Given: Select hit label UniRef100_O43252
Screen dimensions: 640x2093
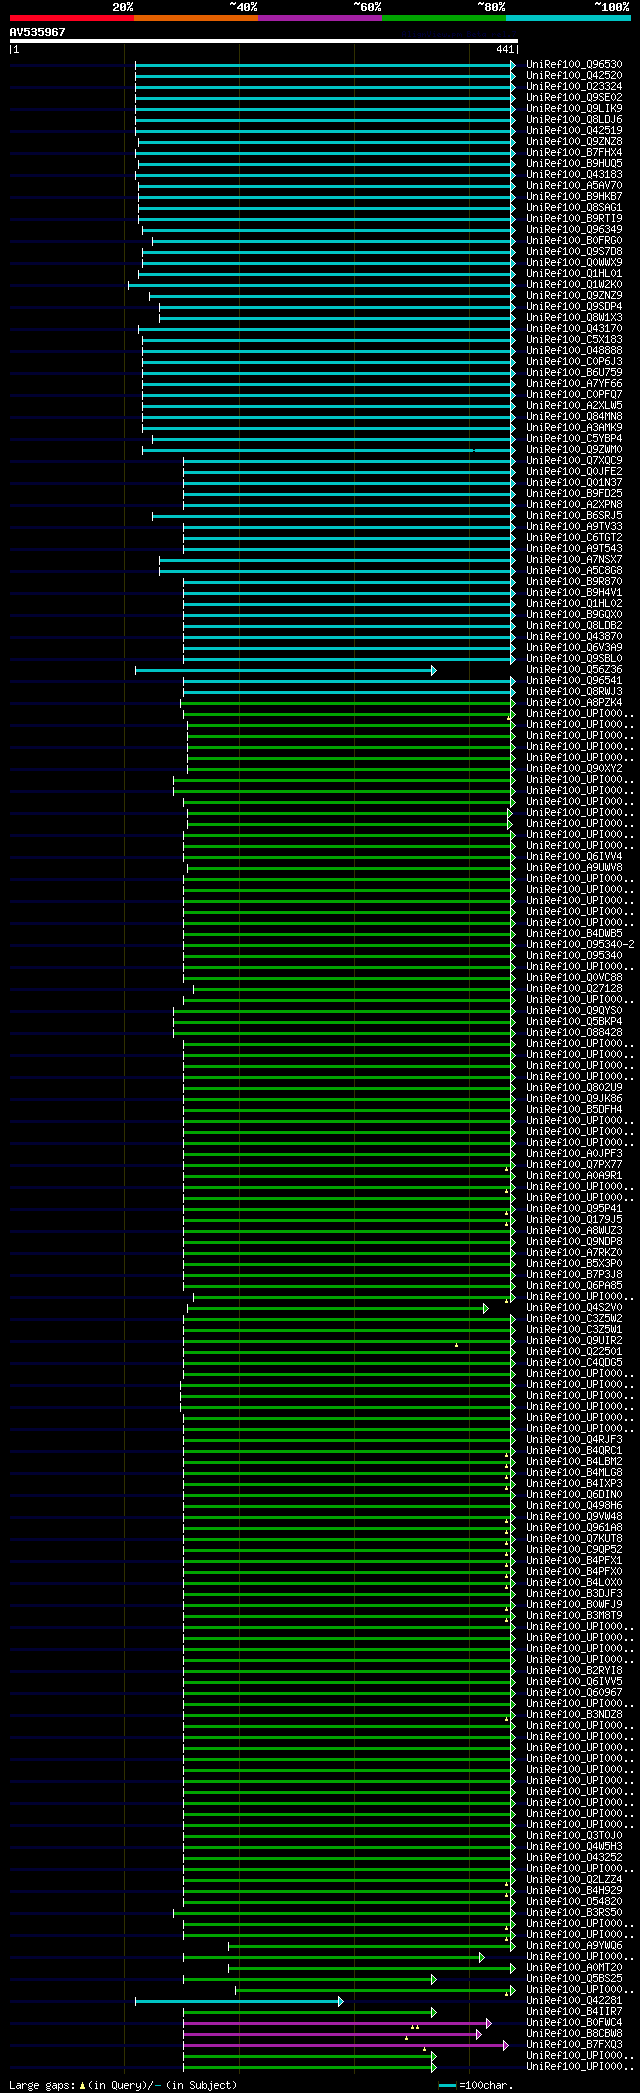Looking at the screenshot, I should (x=574, y=1858).
